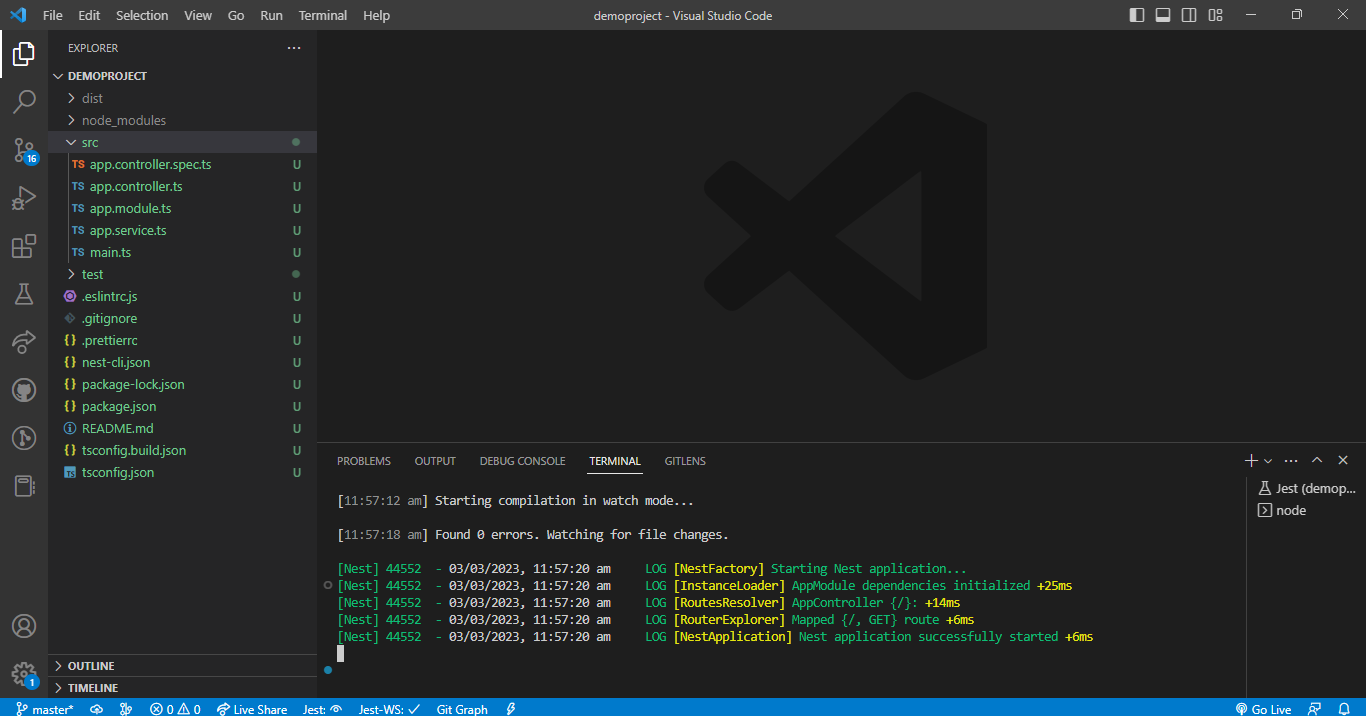The width and height of the screenshot is (1366, 716).
Task: Click Go Live in status bar
Action: pyautogui.click(x=1263, y=709)
